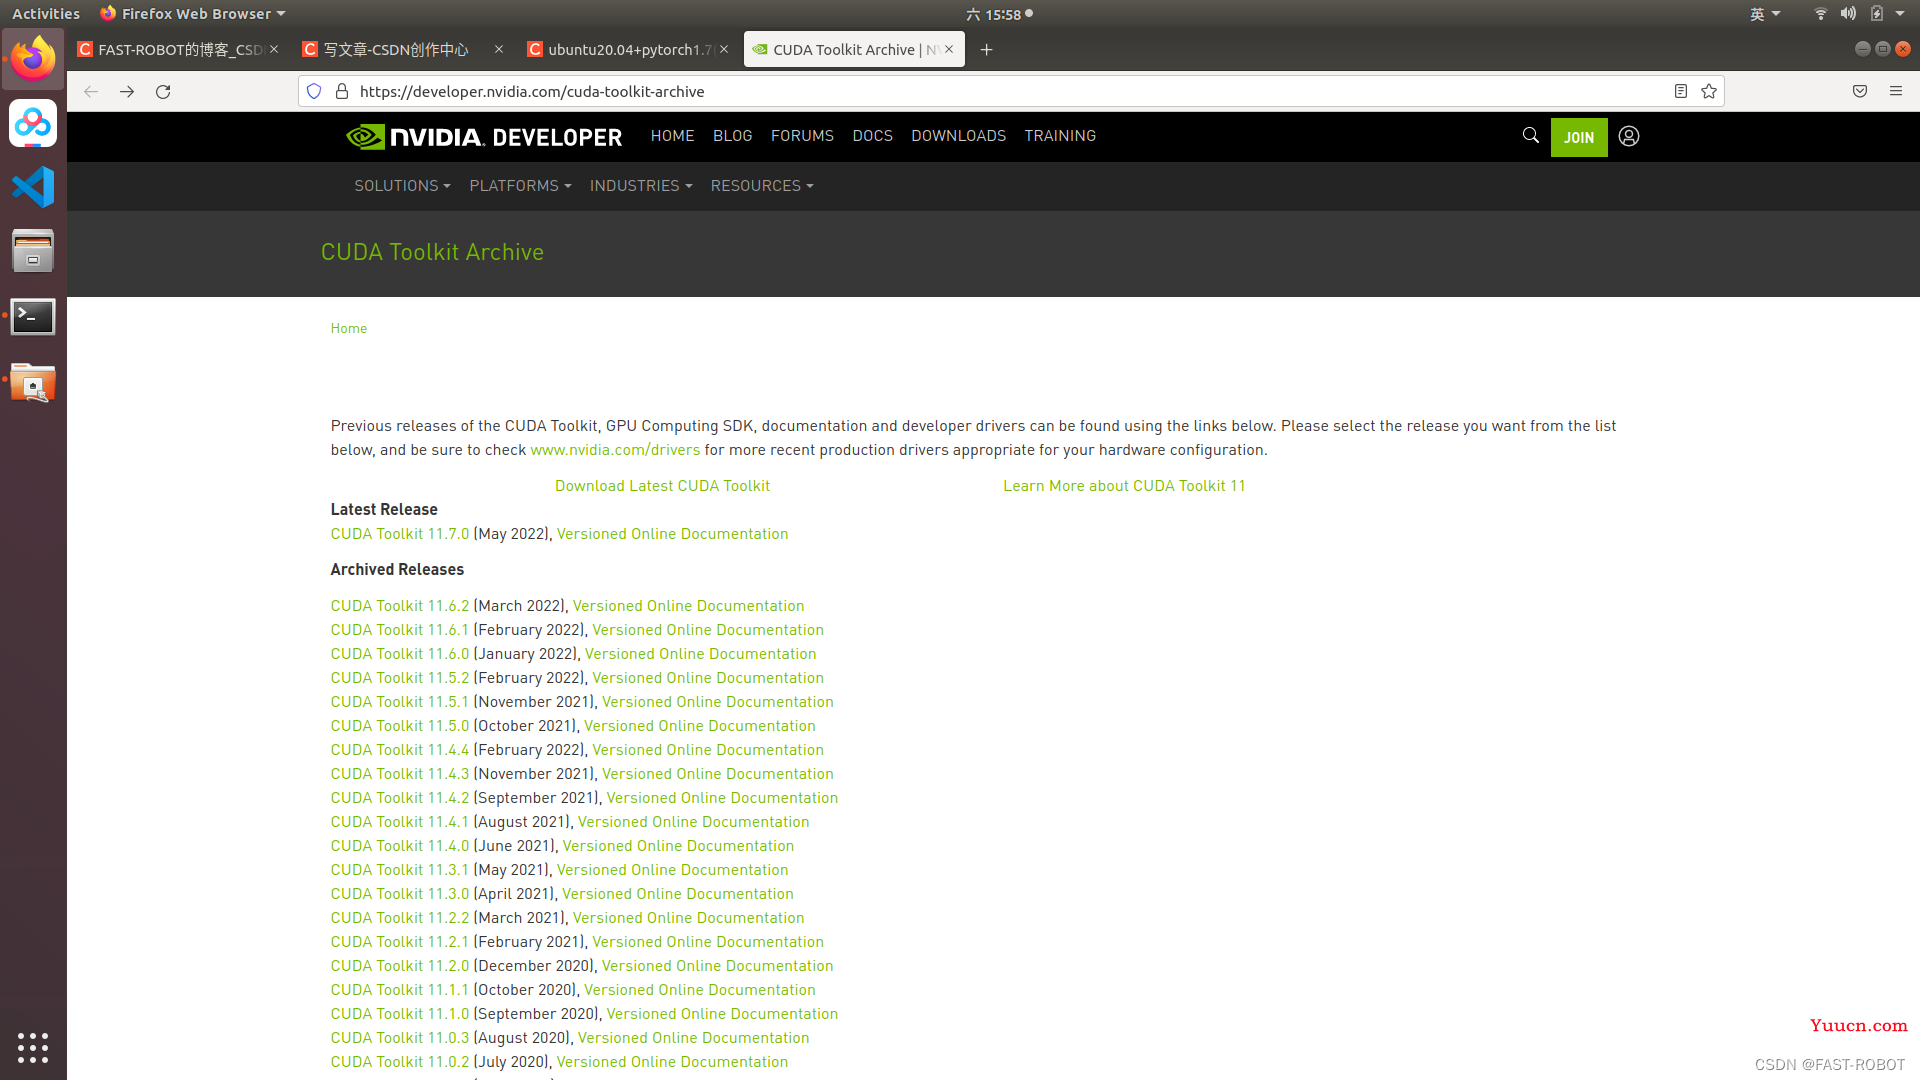Open the system menu arrow
This screenshot has width=1920, height=1080.
click(x=1900, y=14)
